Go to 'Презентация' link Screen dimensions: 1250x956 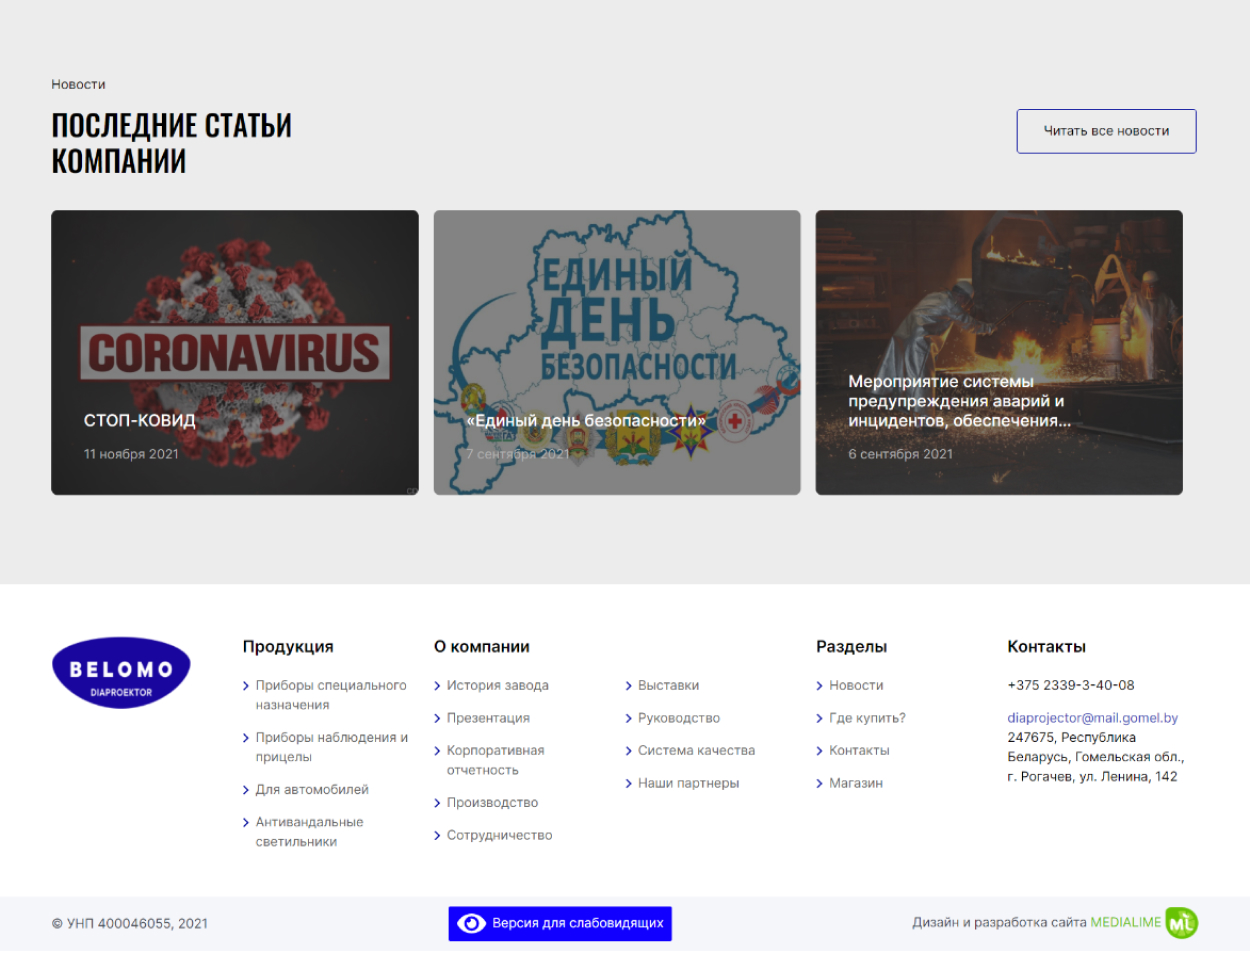point(488,718)
